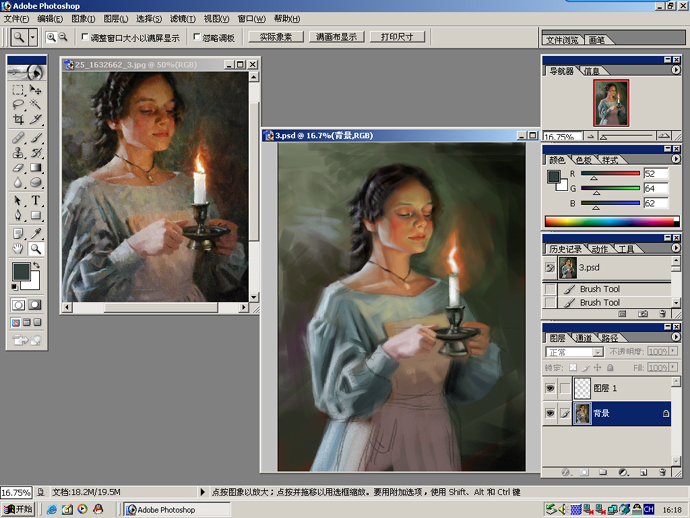Viewport: 690px width, 518px height.
Task: Select the Lasso tool
Action: tap(18, 104)
